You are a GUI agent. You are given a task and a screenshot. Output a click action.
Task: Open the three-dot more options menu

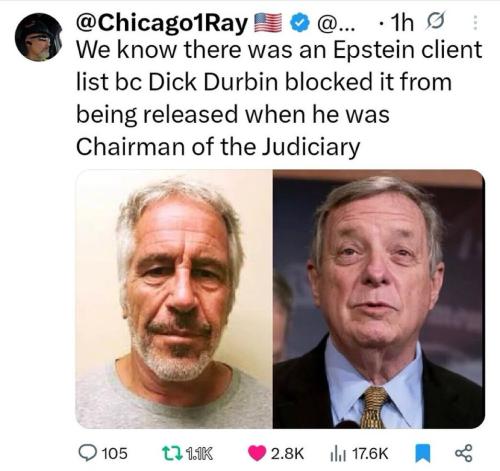coord(475,23)
